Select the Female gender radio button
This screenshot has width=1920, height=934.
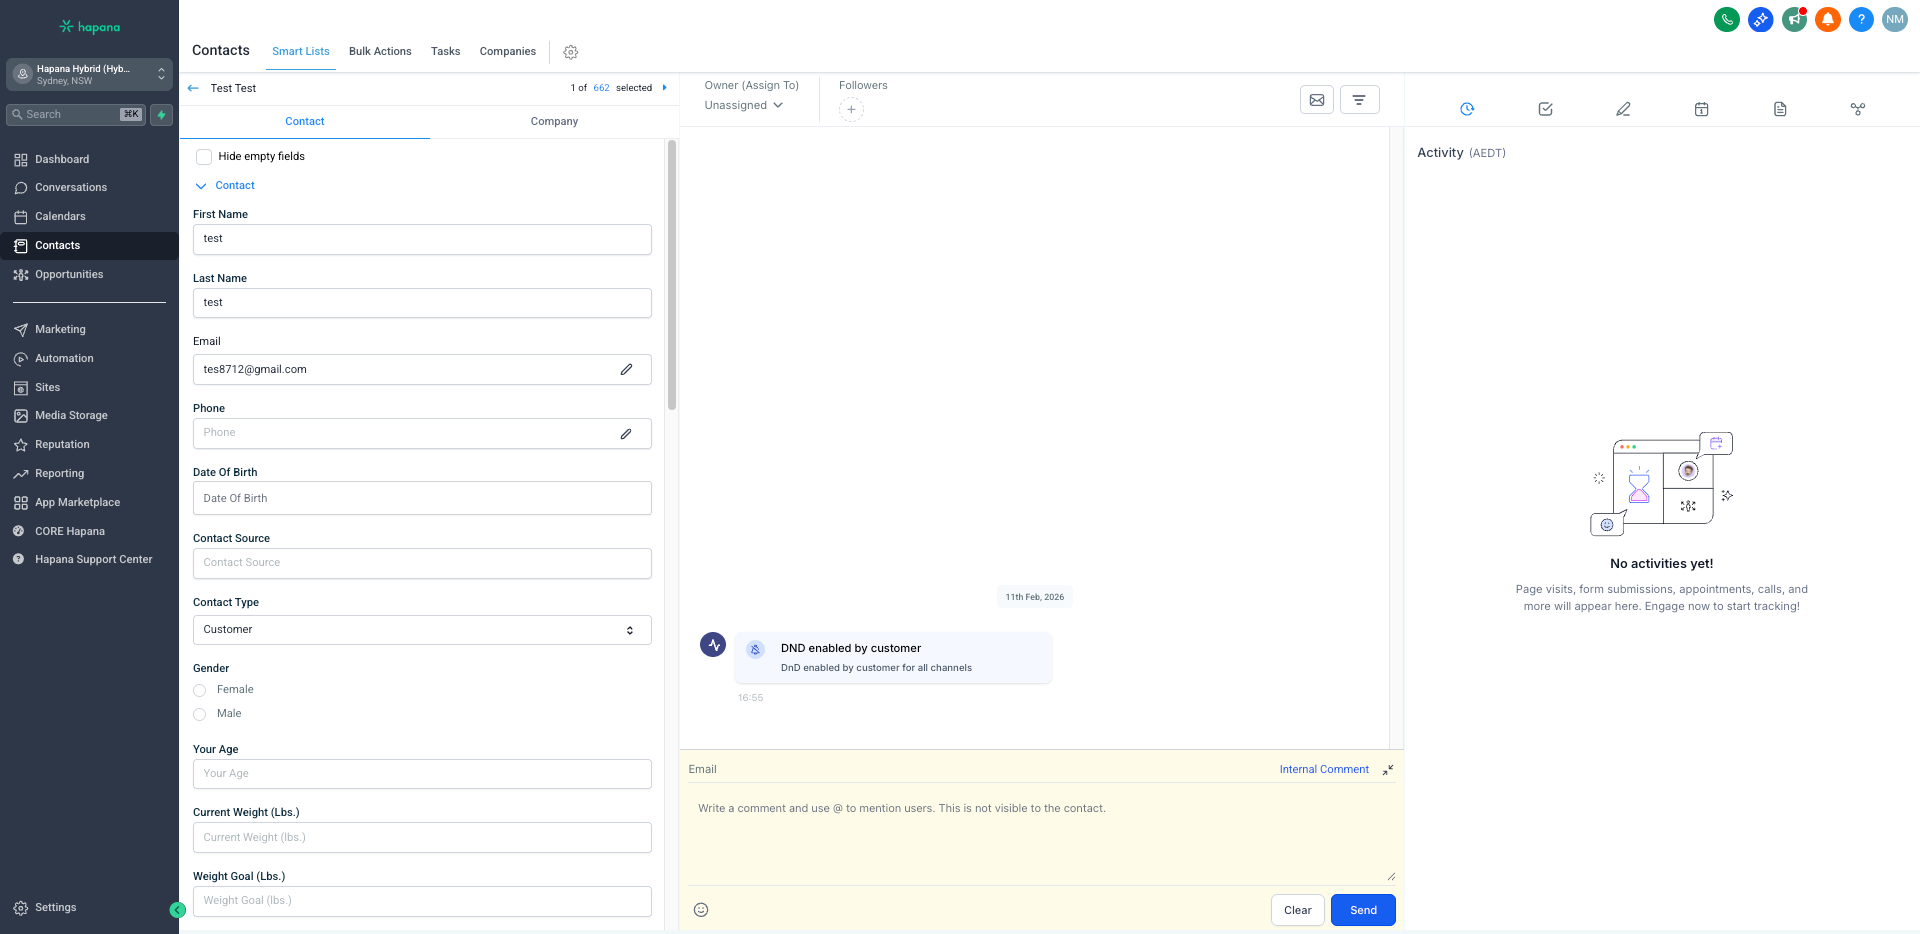click(200, 690)
